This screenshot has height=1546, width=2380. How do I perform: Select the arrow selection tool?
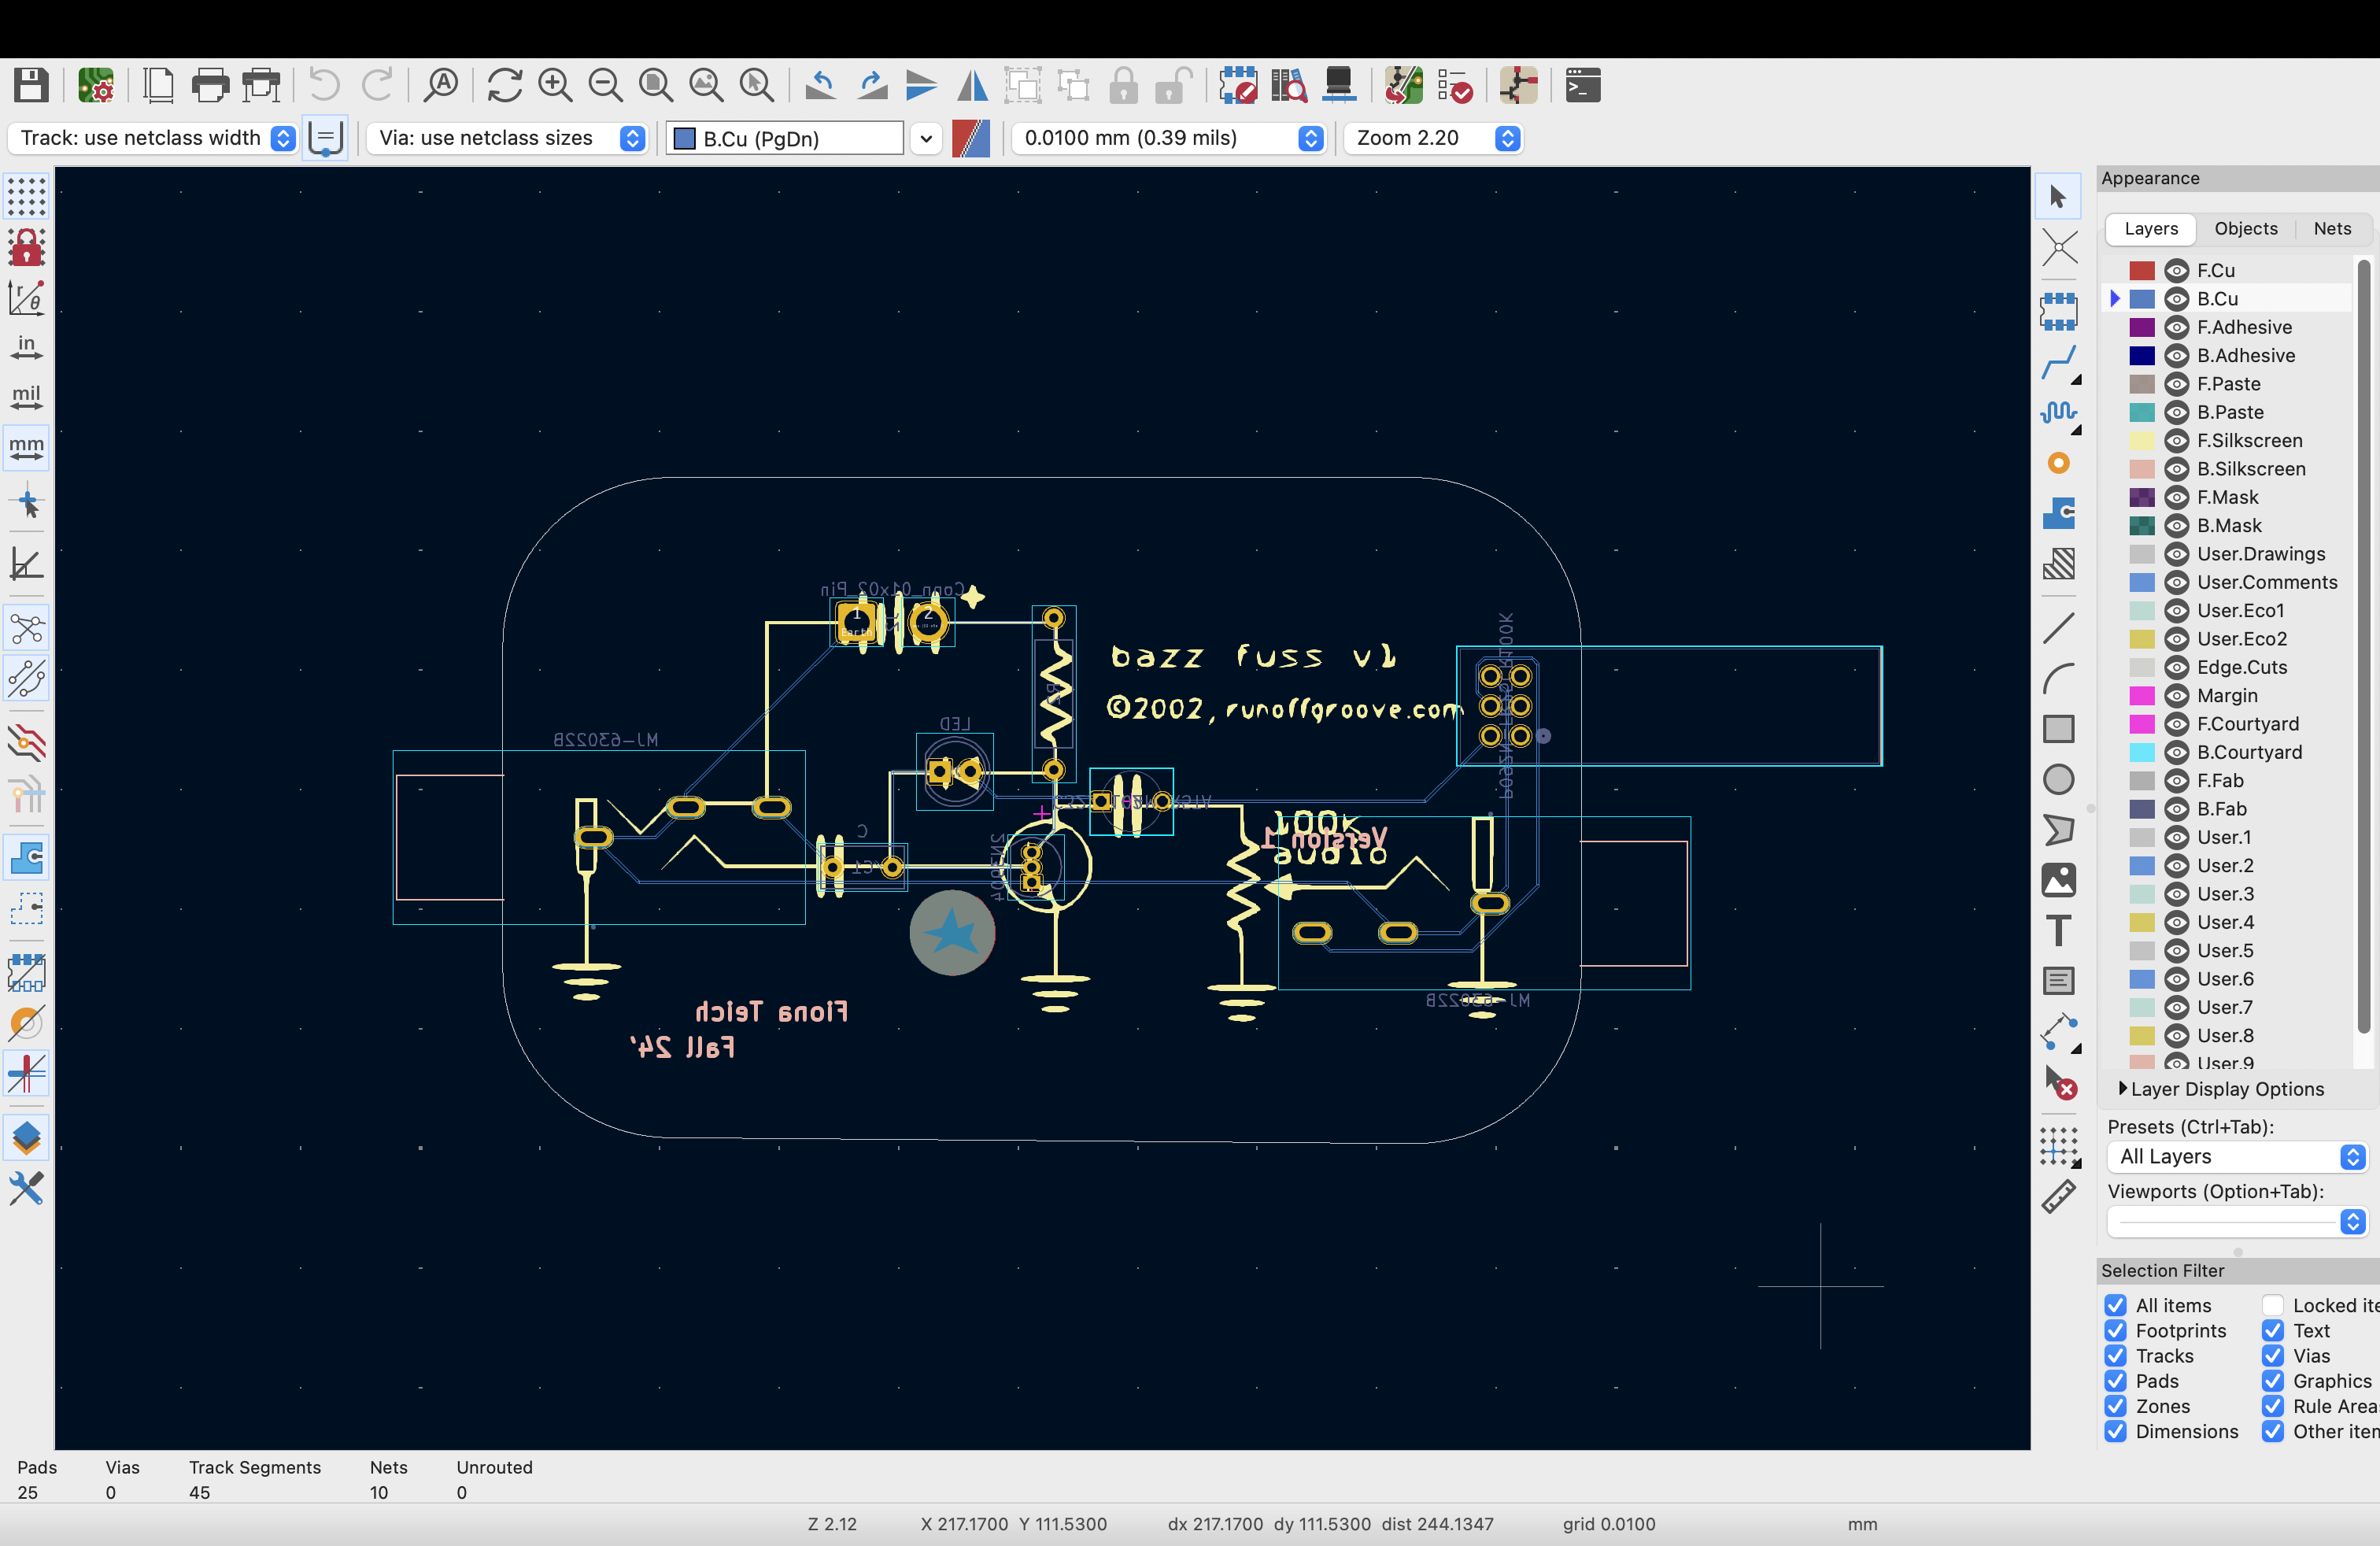pos(2058,196)
